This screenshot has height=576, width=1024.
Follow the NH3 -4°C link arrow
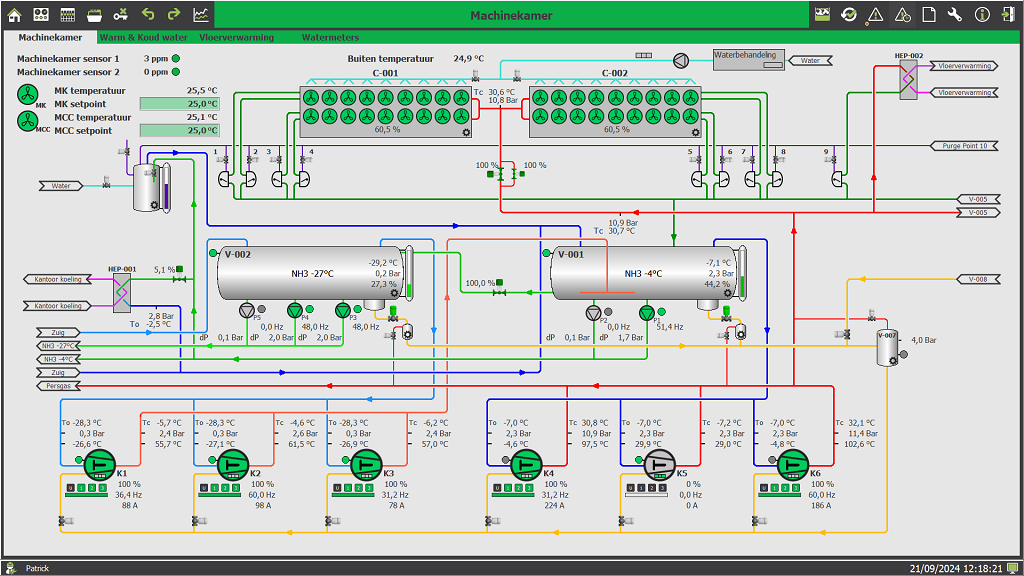[x=59, y=359]
